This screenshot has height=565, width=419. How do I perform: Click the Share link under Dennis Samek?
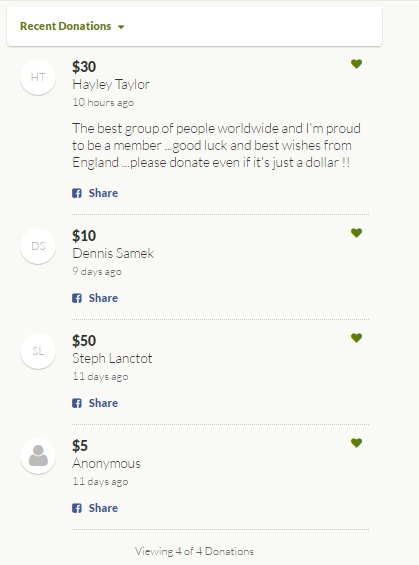coord(103,298)
